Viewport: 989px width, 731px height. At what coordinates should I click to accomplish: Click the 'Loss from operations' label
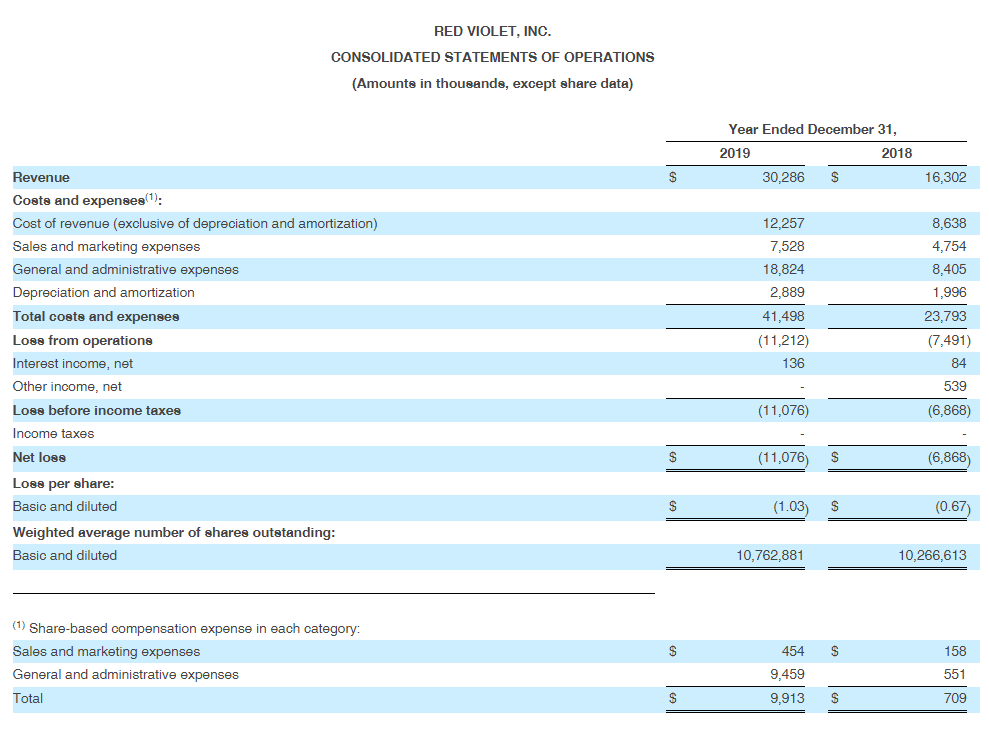(83, 341)
